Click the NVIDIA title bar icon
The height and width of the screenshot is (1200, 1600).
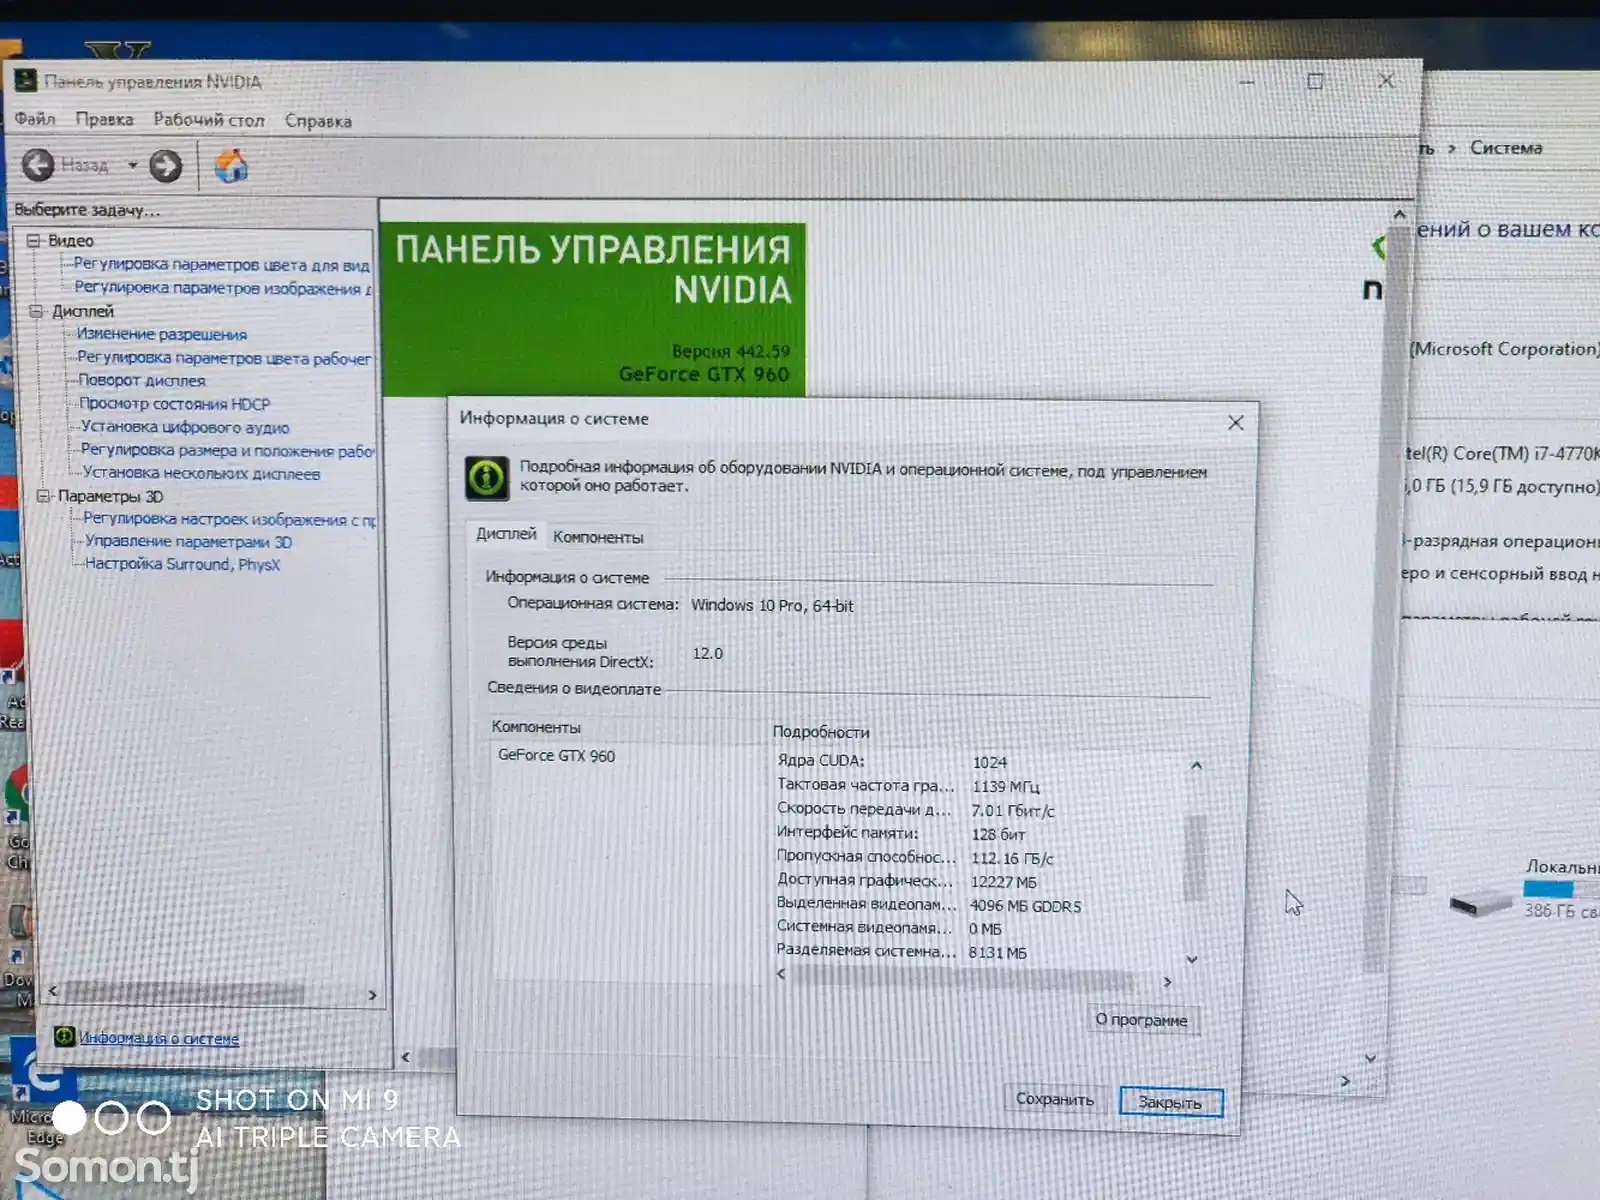click(x=26, y=80)
